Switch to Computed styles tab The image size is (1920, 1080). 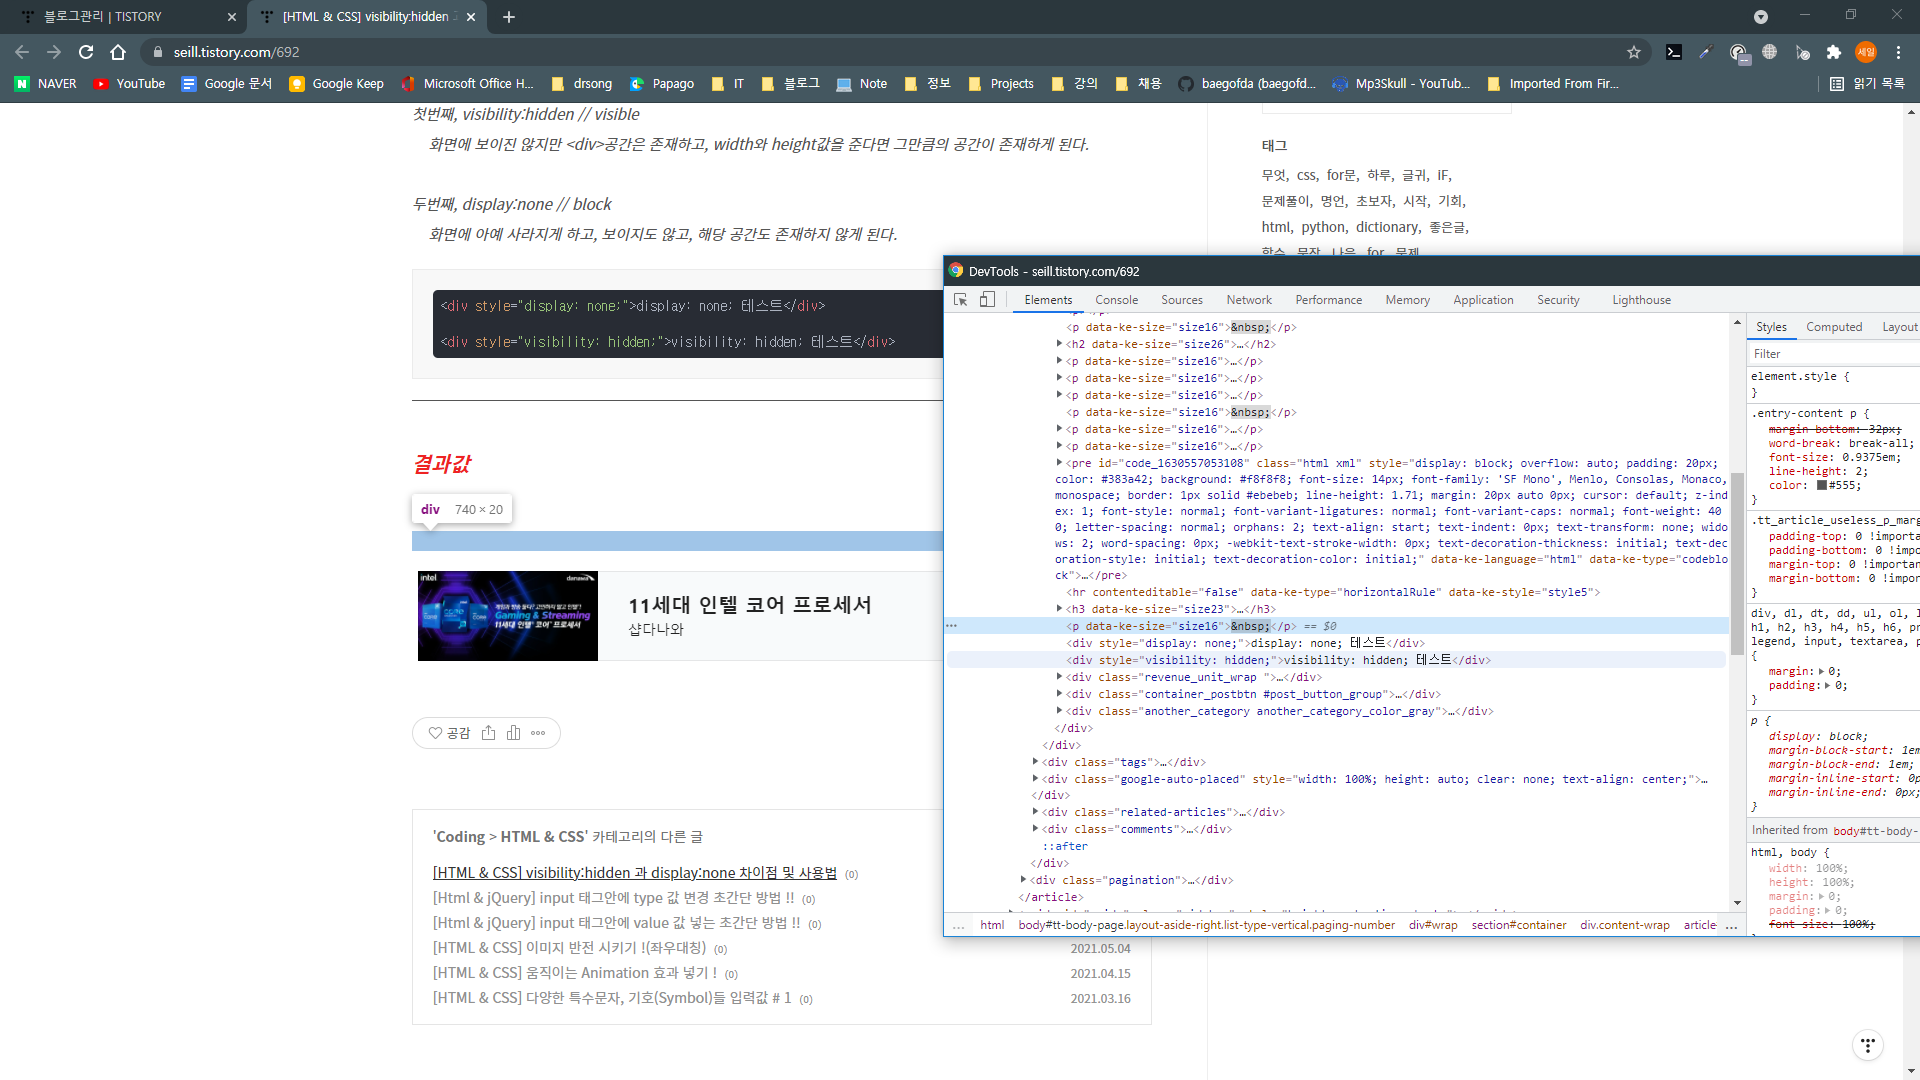1833,327
